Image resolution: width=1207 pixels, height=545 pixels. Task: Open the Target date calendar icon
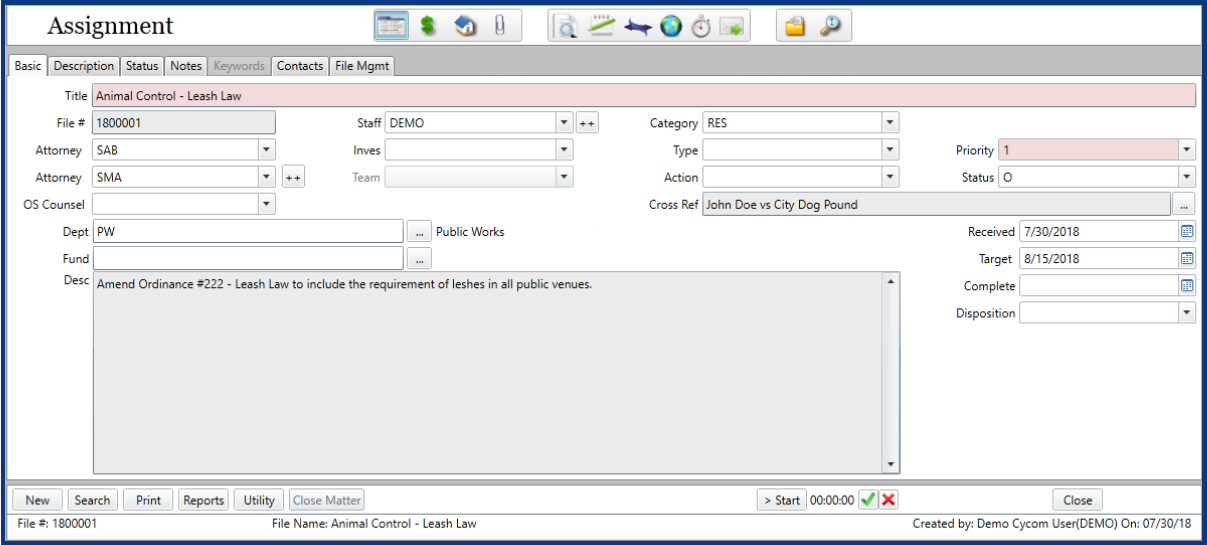1187,258
